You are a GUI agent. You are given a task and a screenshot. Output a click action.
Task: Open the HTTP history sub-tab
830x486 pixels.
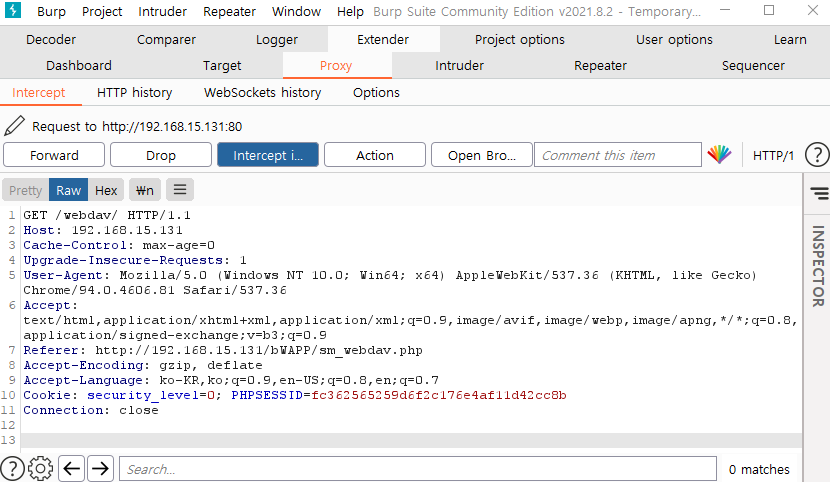point(134,93)
